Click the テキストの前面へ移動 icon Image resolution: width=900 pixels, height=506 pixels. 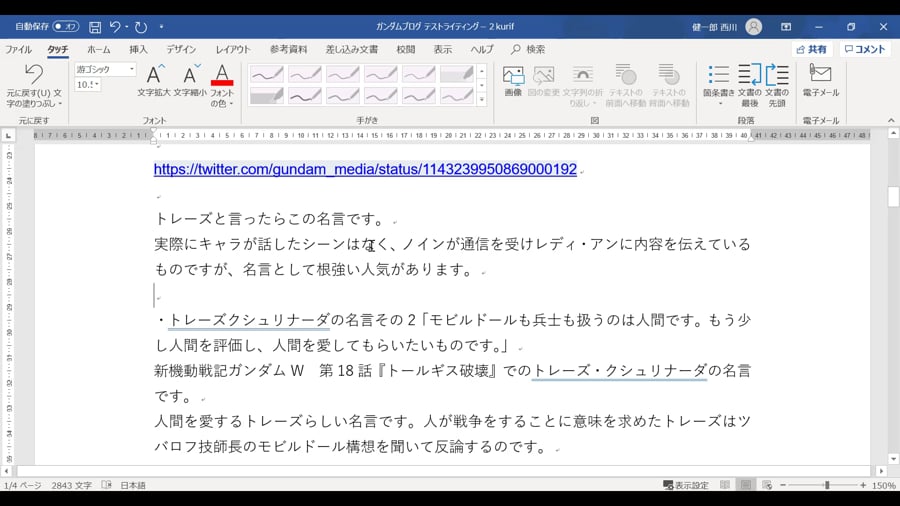[626, 85]
